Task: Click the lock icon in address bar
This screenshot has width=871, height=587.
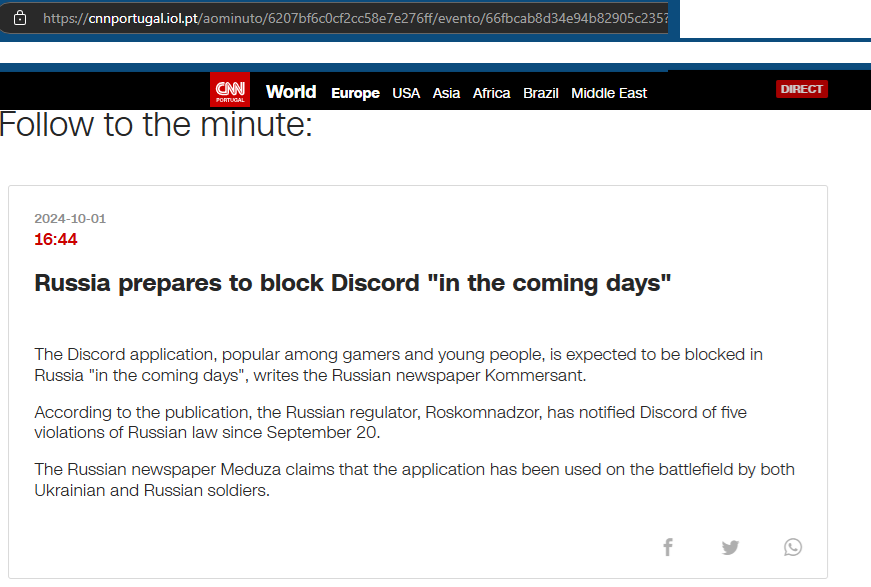Action: [20, 18]
